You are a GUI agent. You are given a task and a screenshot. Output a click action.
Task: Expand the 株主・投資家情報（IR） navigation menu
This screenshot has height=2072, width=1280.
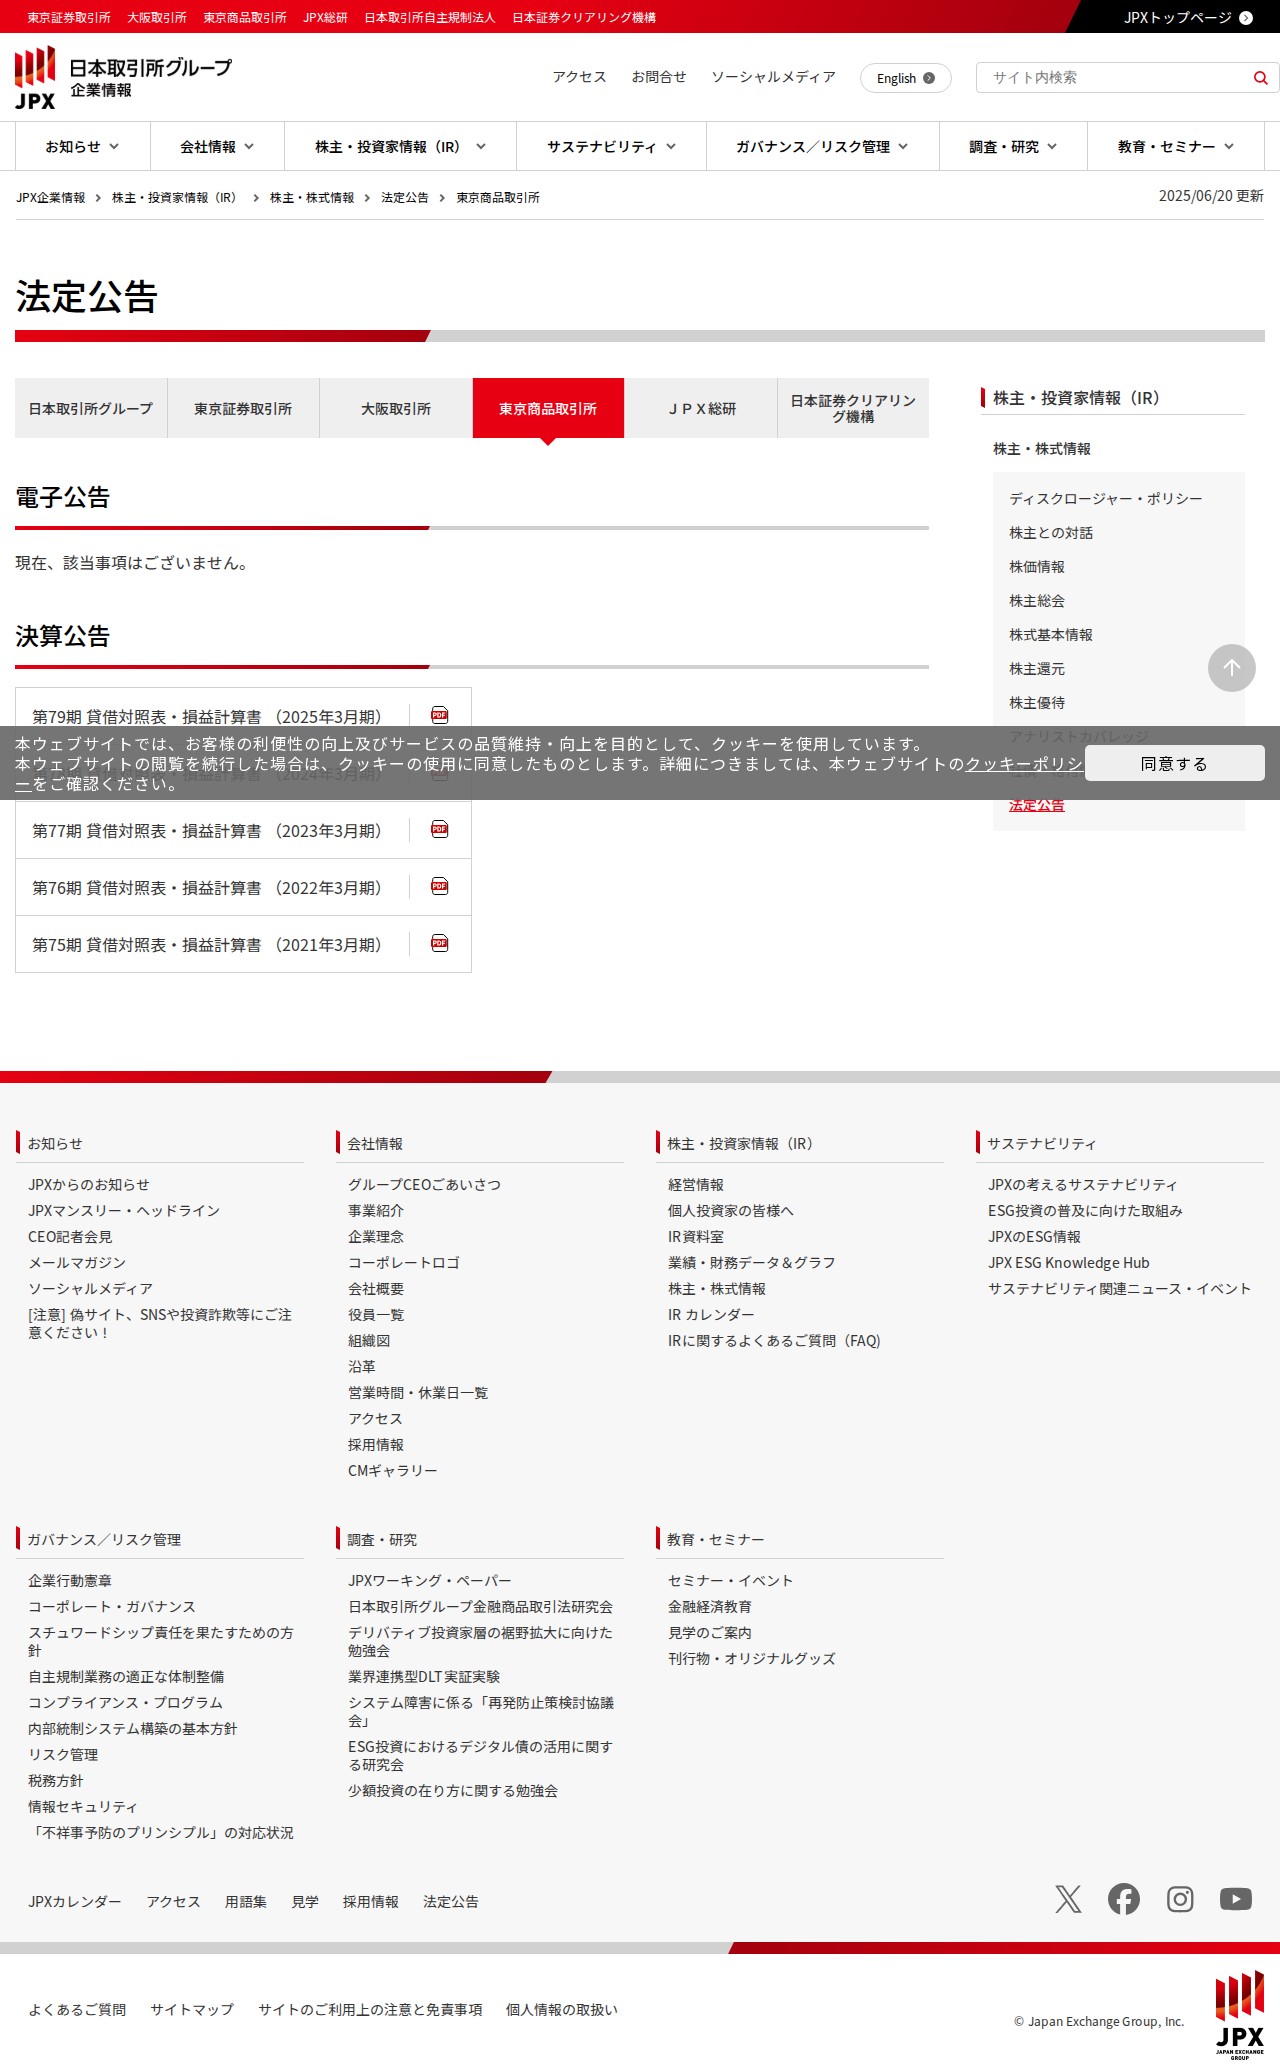pos(400,147)
